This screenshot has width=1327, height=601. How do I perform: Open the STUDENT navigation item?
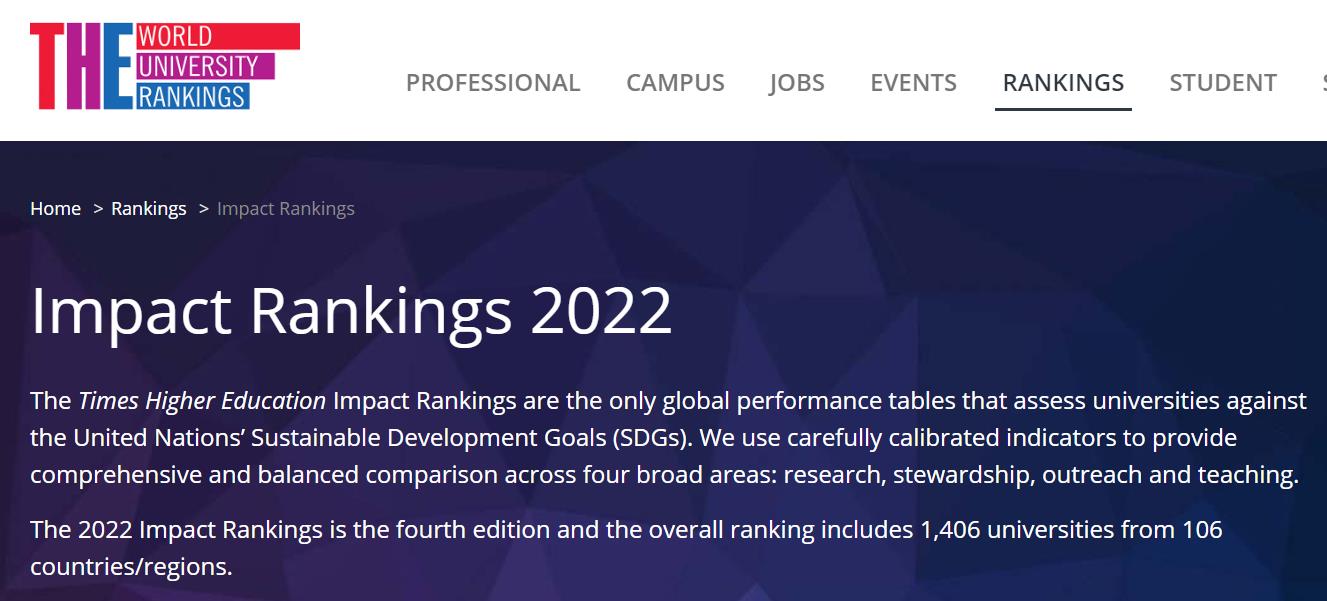coord(1223,82)
